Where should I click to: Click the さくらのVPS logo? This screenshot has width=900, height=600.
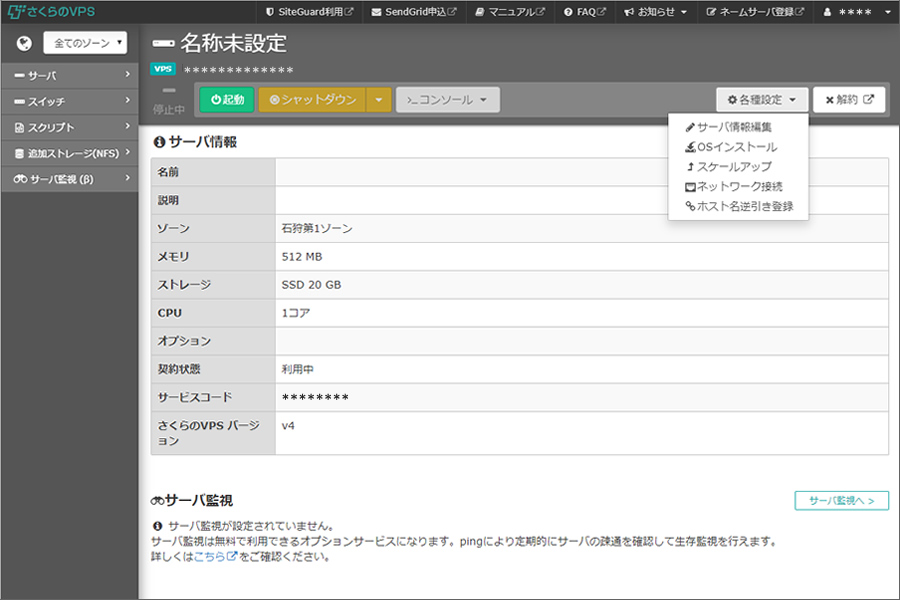point(51,11)
